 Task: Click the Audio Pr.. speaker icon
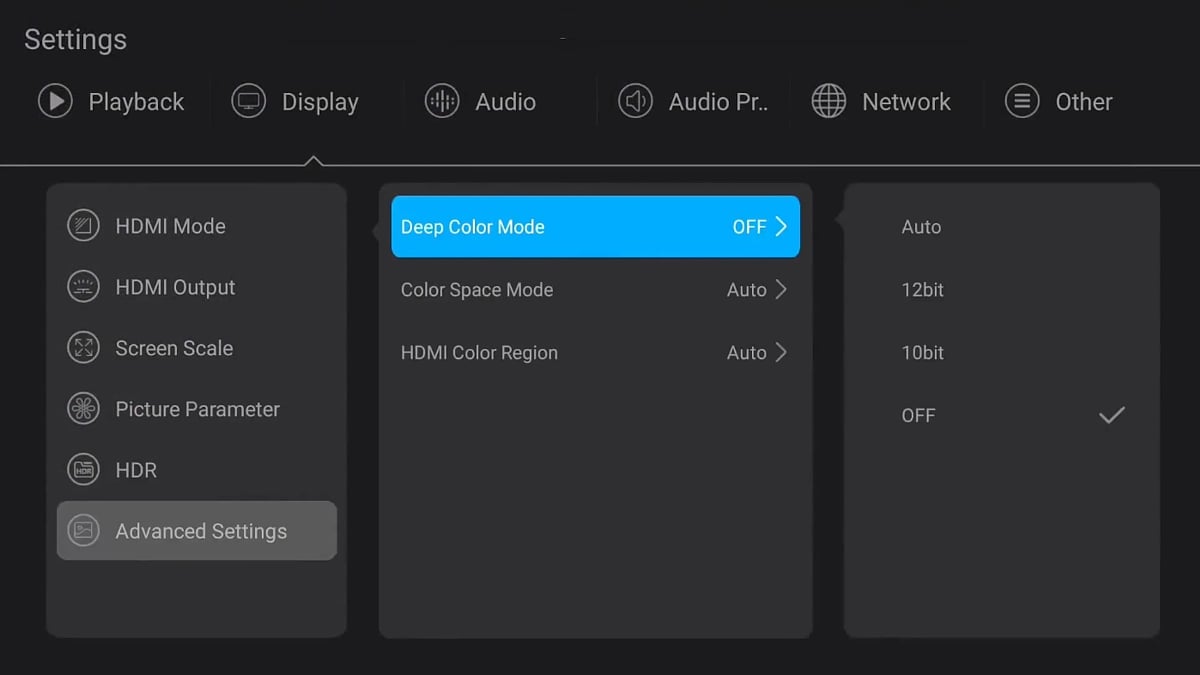tap(635, 101)
